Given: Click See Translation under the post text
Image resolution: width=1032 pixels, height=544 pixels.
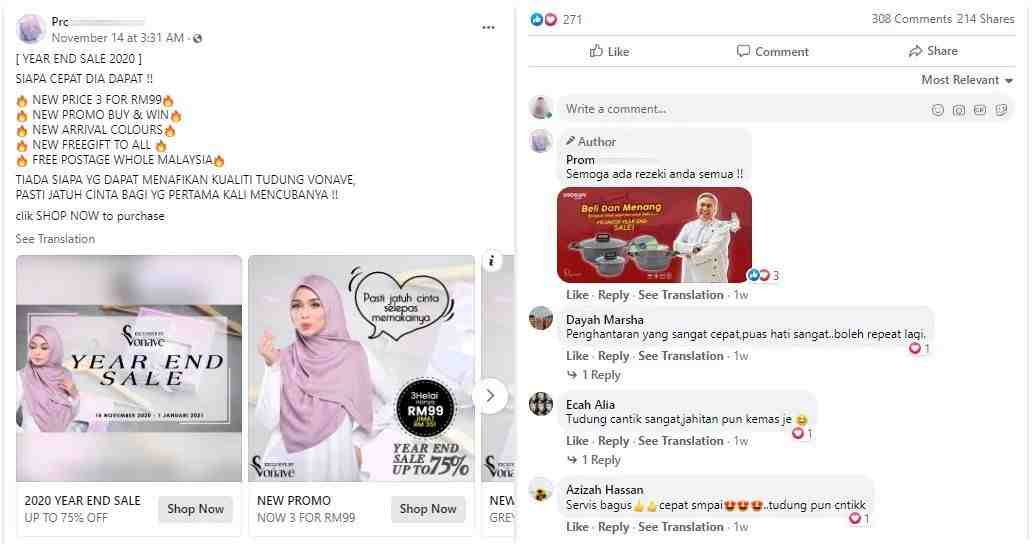Looking at the screenshot, I should click(55, 239).
